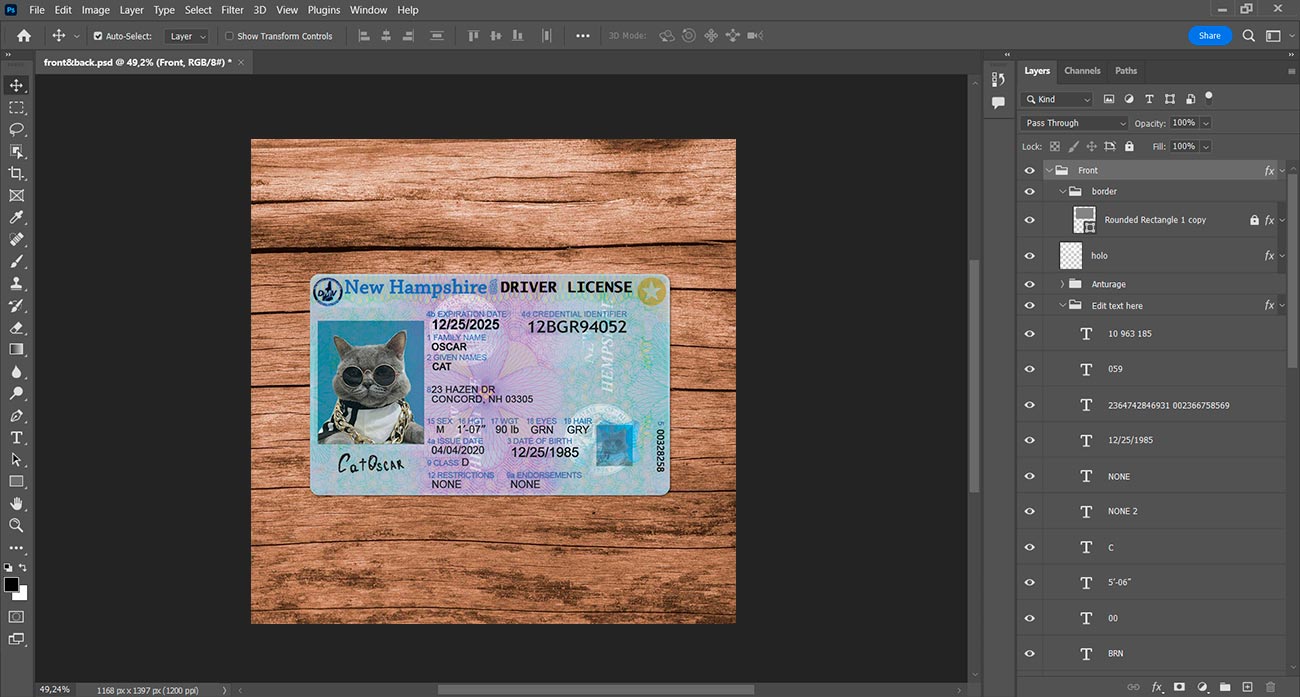Click the Share button
This screenshot has width=1300, height=697.
[1209, 36]
